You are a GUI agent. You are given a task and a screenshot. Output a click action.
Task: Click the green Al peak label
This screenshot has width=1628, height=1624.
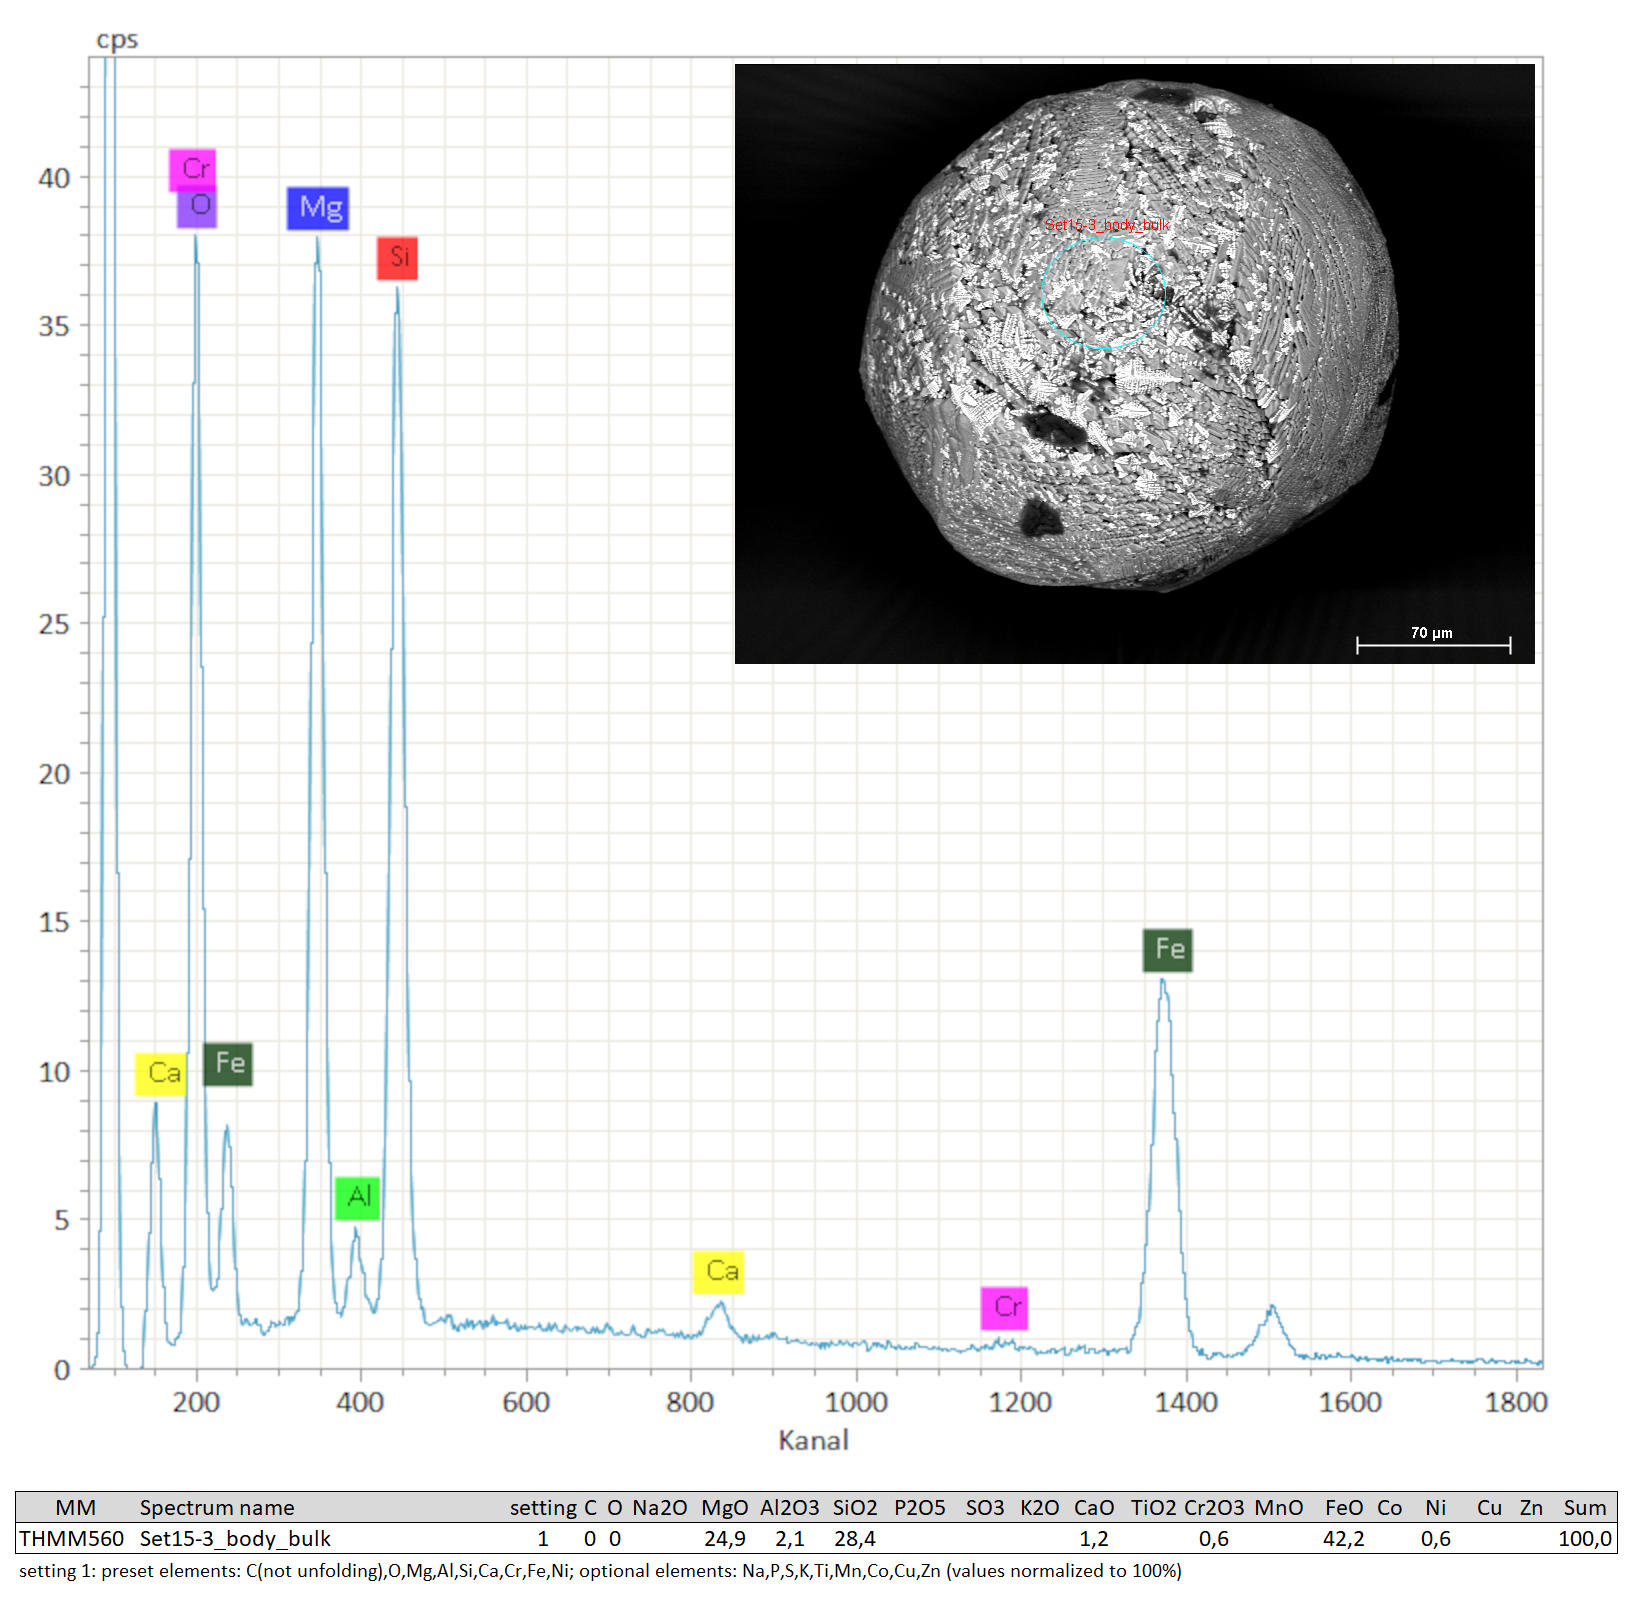[x=357, y=1197]
